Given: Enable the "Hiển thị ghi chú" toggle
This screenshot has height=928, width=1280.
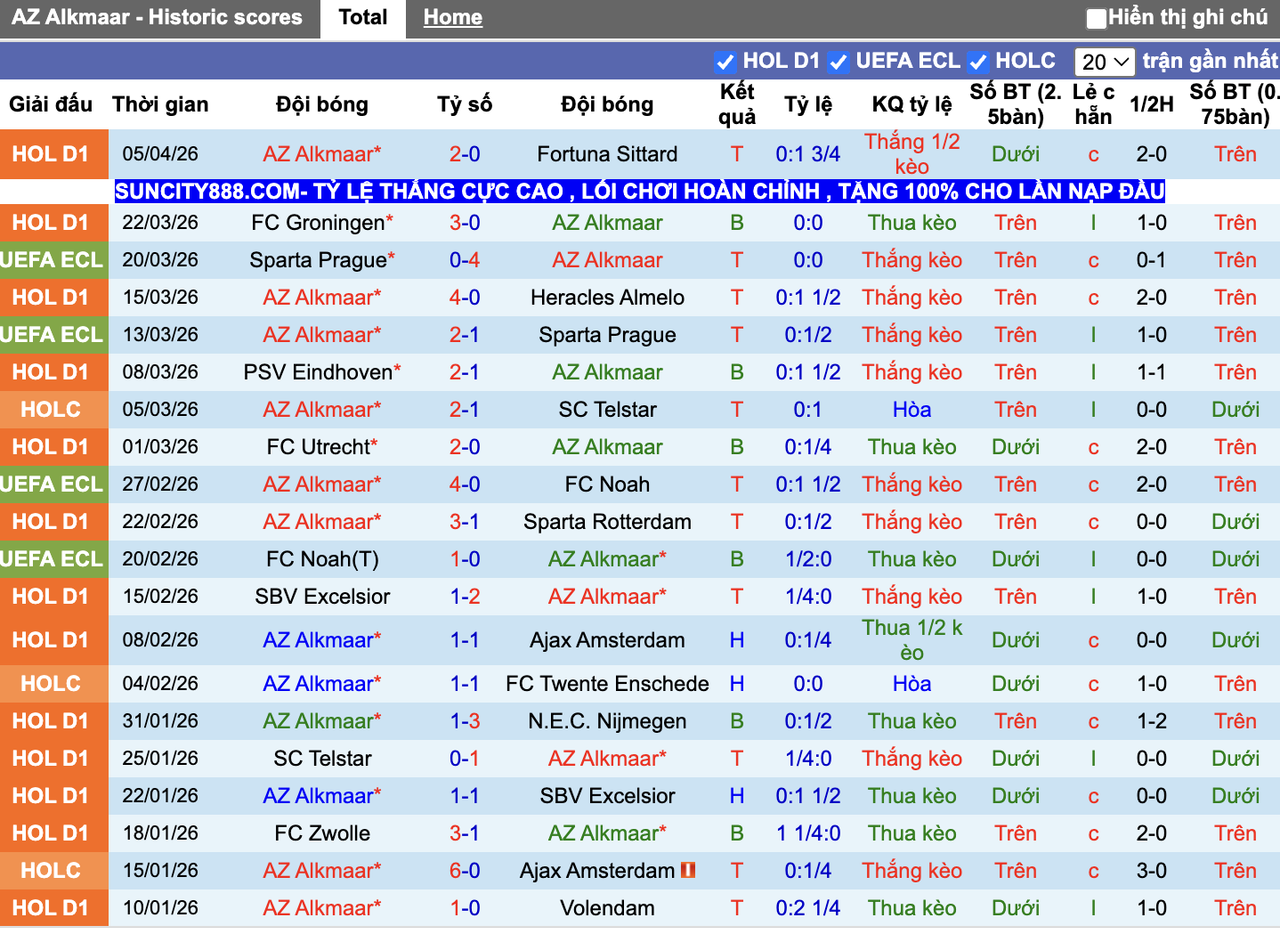Looking at the screenshot, I should point(1096,16).
